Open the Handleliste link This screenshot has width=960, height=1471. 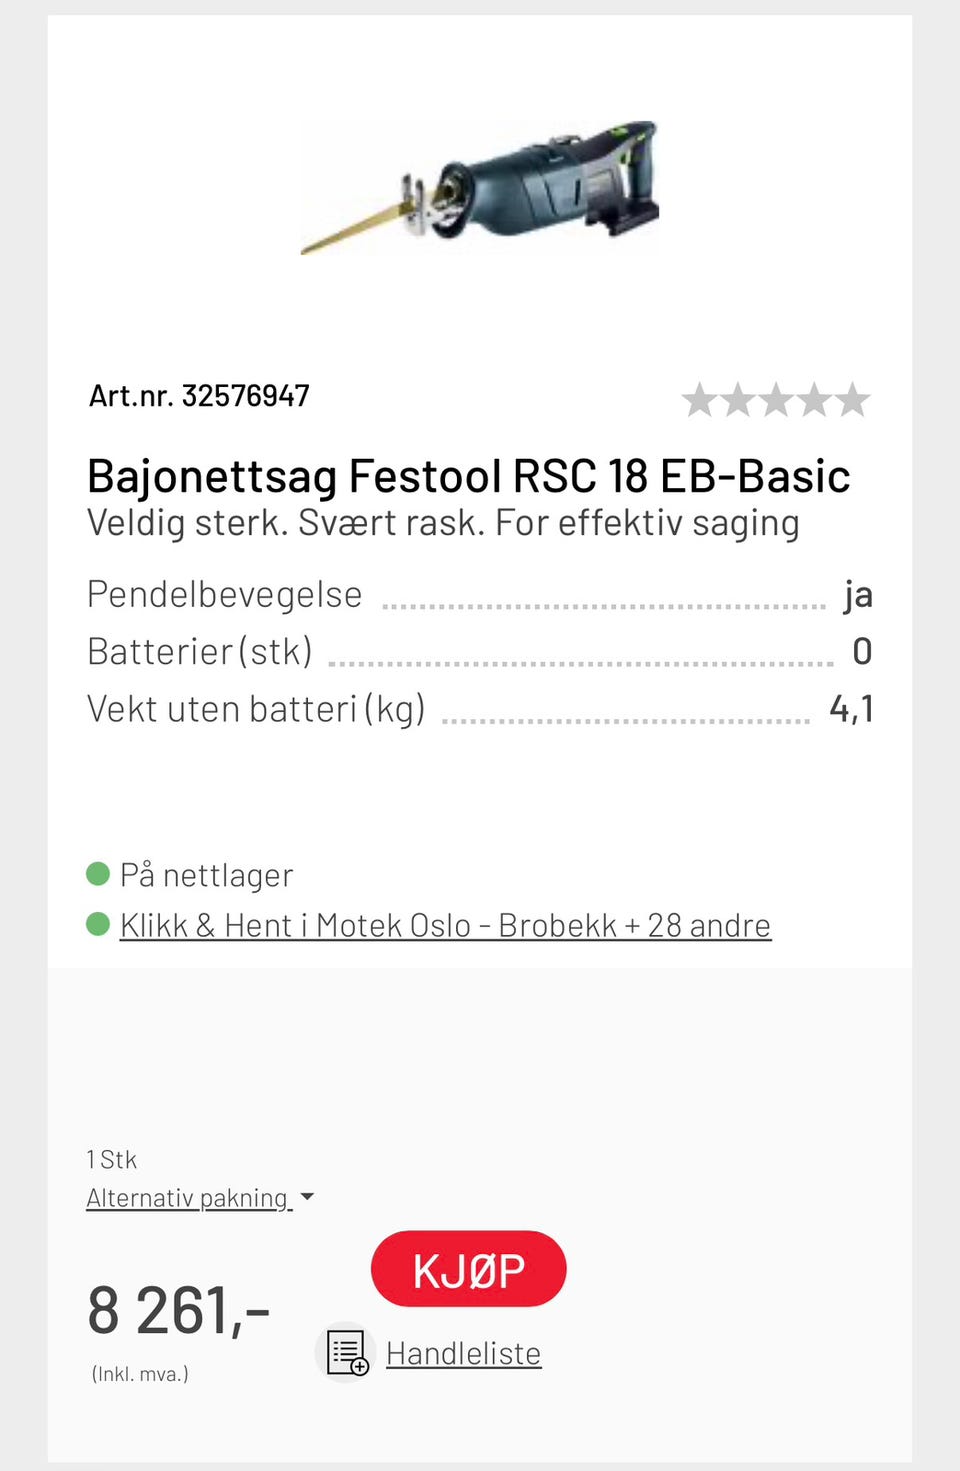pyautogui.click(x=463, y=1354)
